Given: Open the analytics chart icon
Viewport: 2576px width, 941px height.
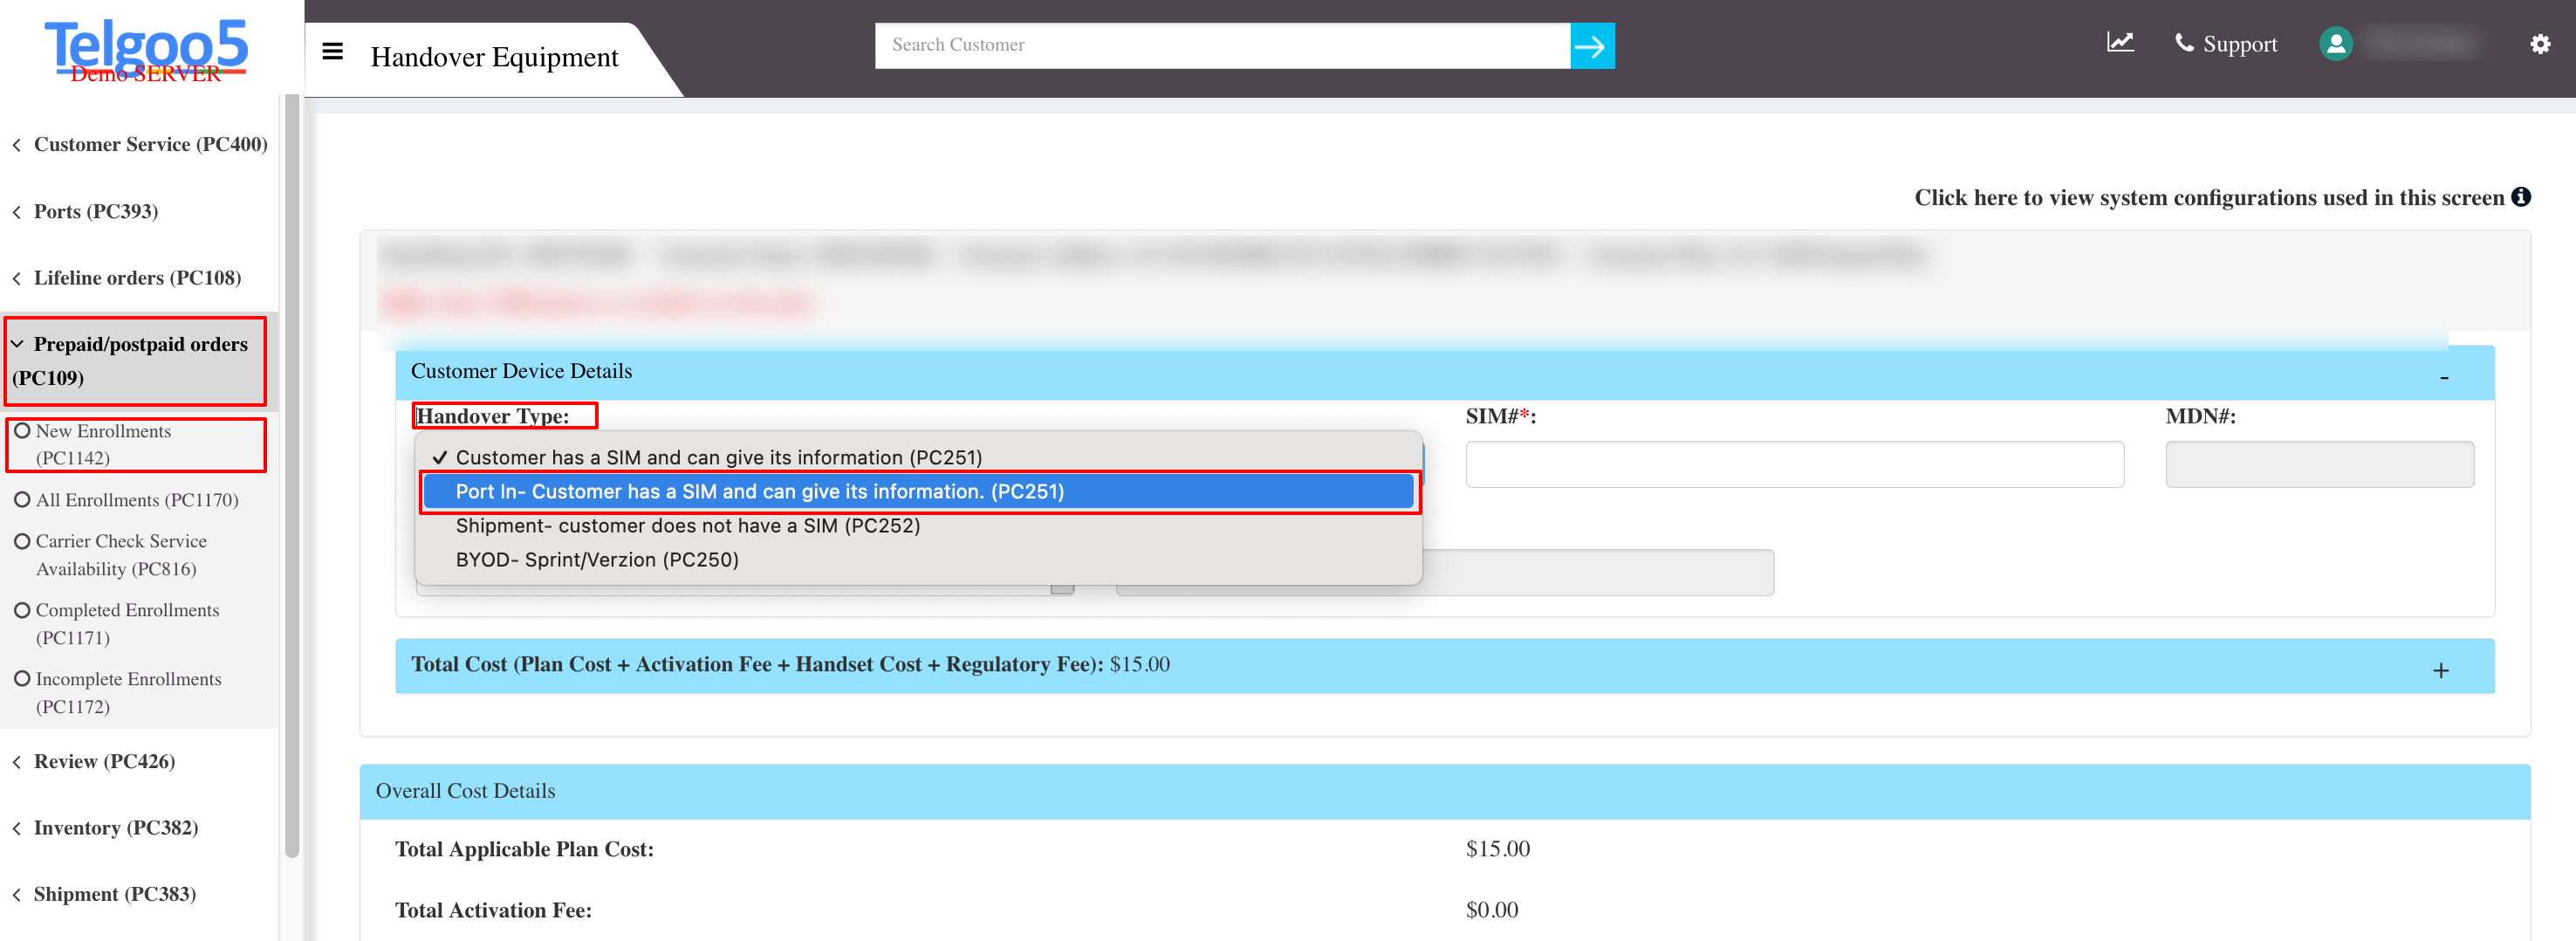Looking at the screenshot, I should (x=2121, y=43).
